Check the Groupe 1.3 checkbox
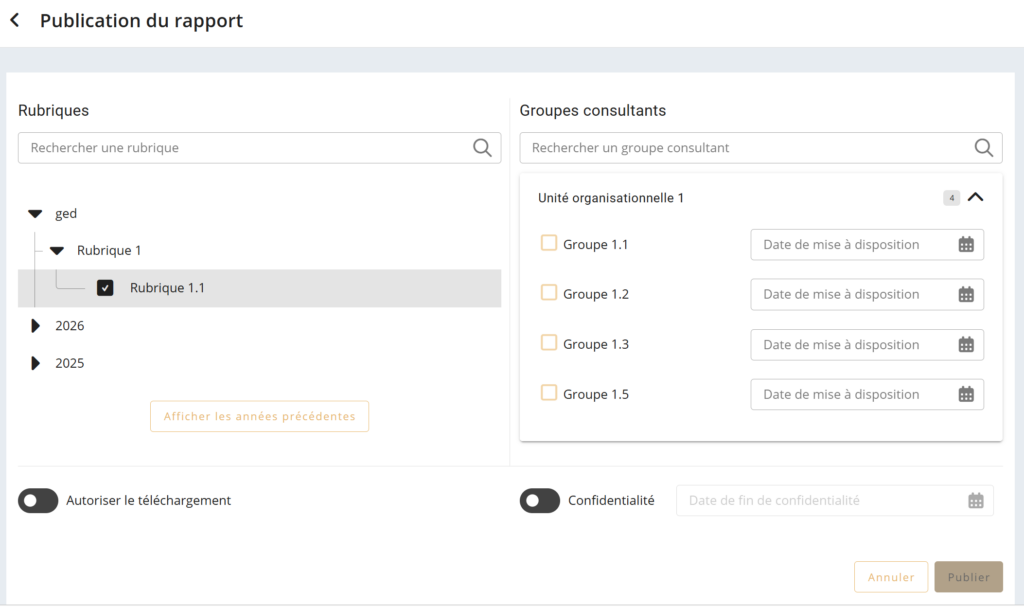This screenshot has height=607, width=1024. tap(549, 343)
